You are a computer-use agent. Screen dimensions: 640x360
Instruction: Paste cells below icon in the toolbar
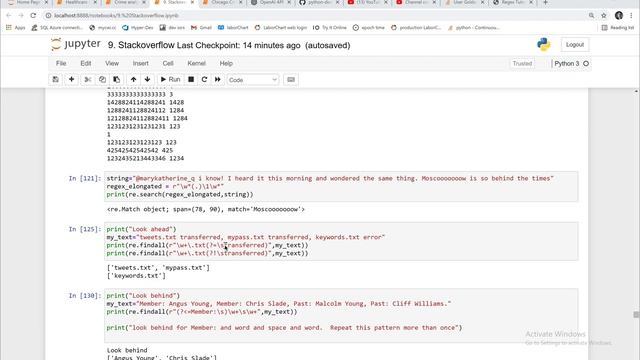point(117,80)
